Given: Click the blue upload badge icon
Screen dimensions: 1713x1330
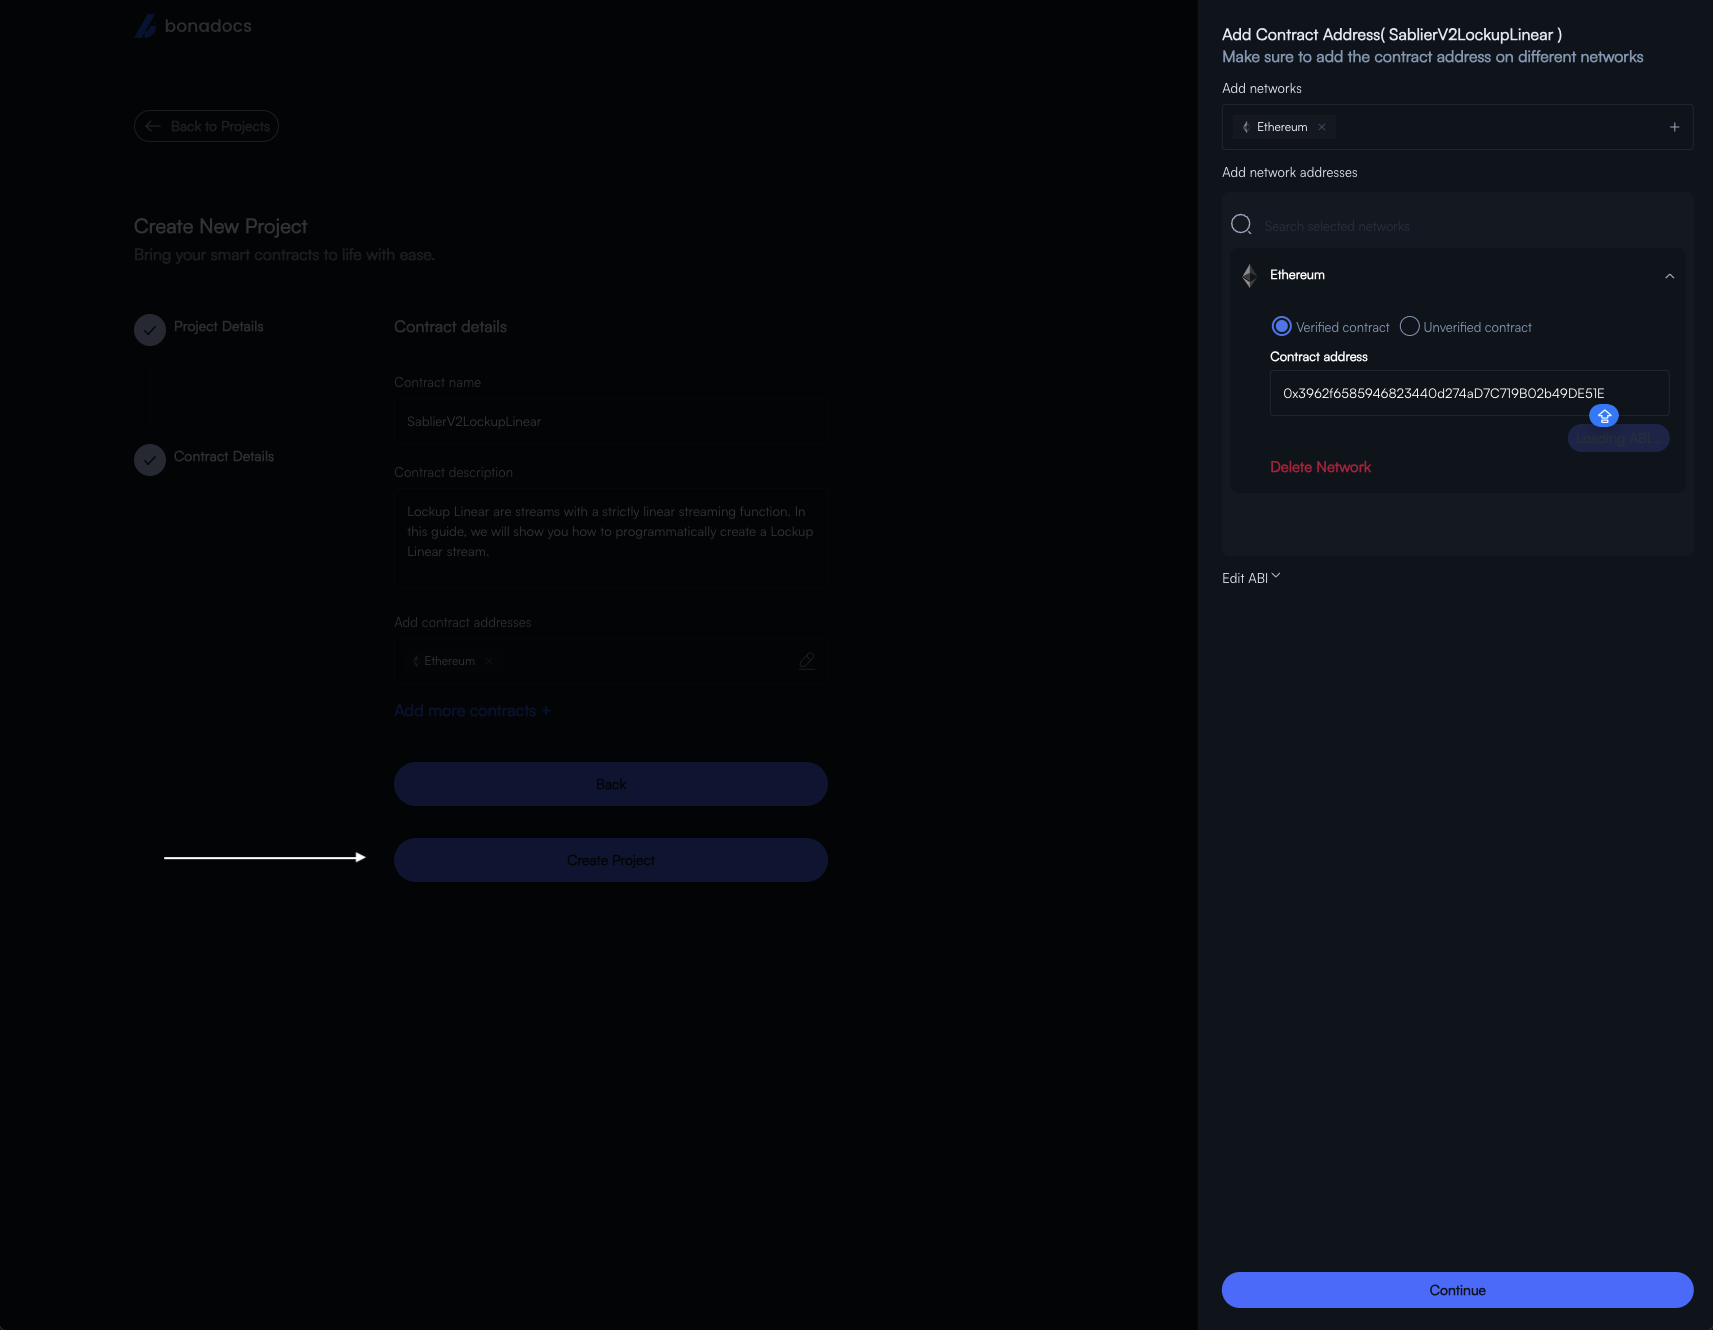Looking at the screenshot, I should click(x=1604, y=416).
